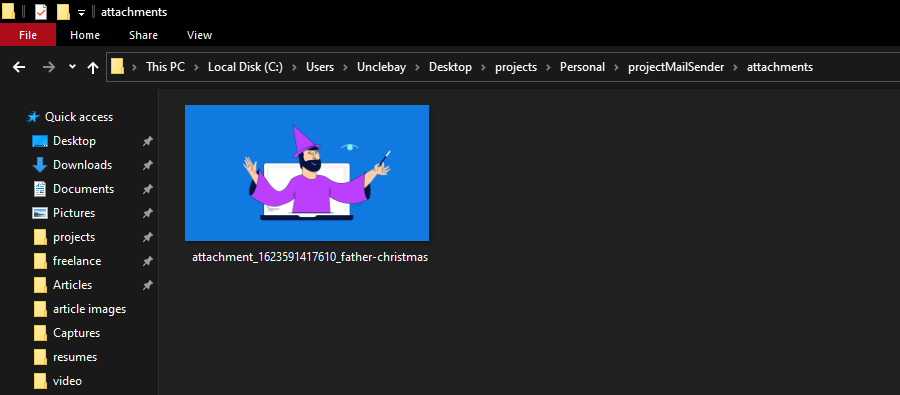900x395 pixels.
Task: Open the Customize Quick Access Toolbar dropdown
Action: 82,12
